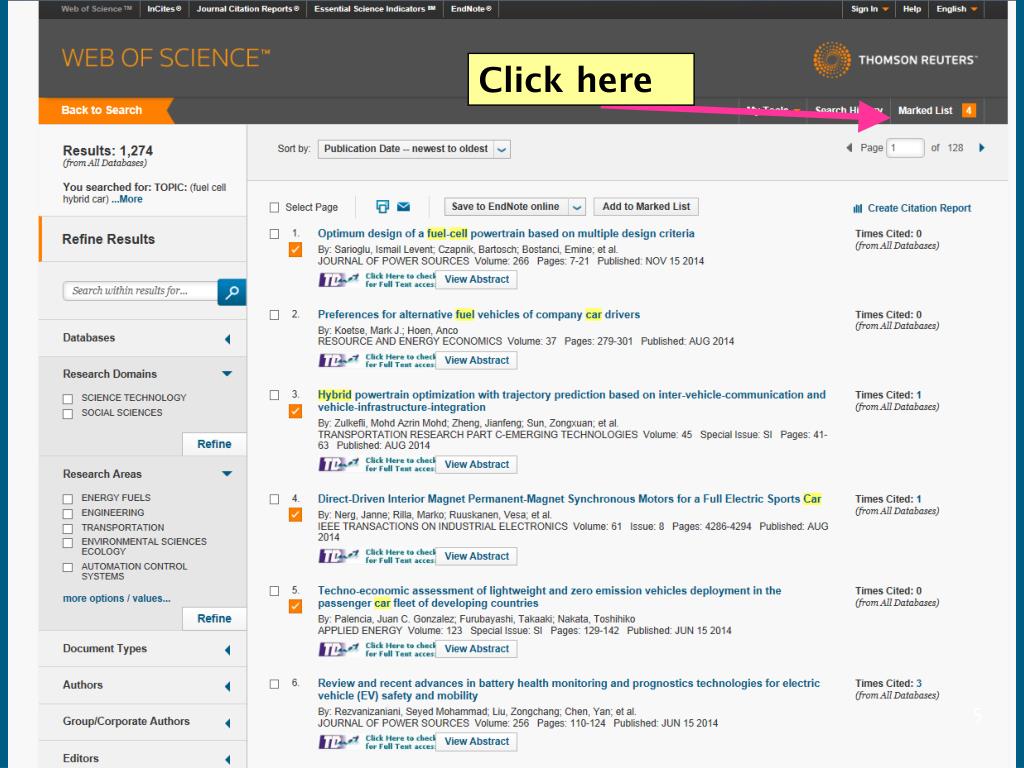Check the box for result 6
The height and width of the screenshot is (768, 1024).
tap(274, 684)
